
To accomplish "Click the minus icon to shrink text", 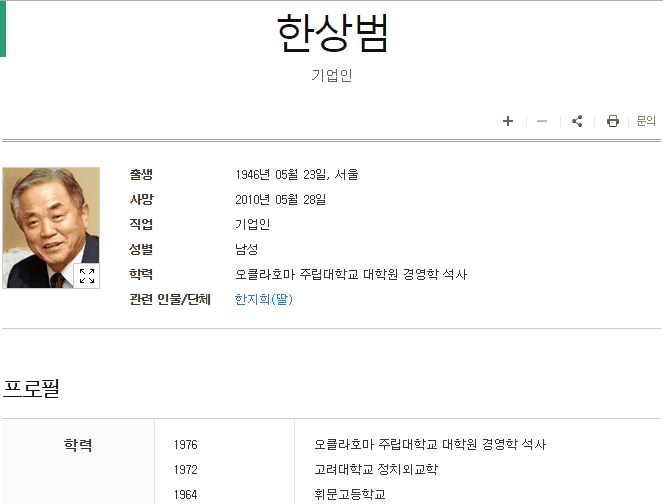I will click(542, 121).
